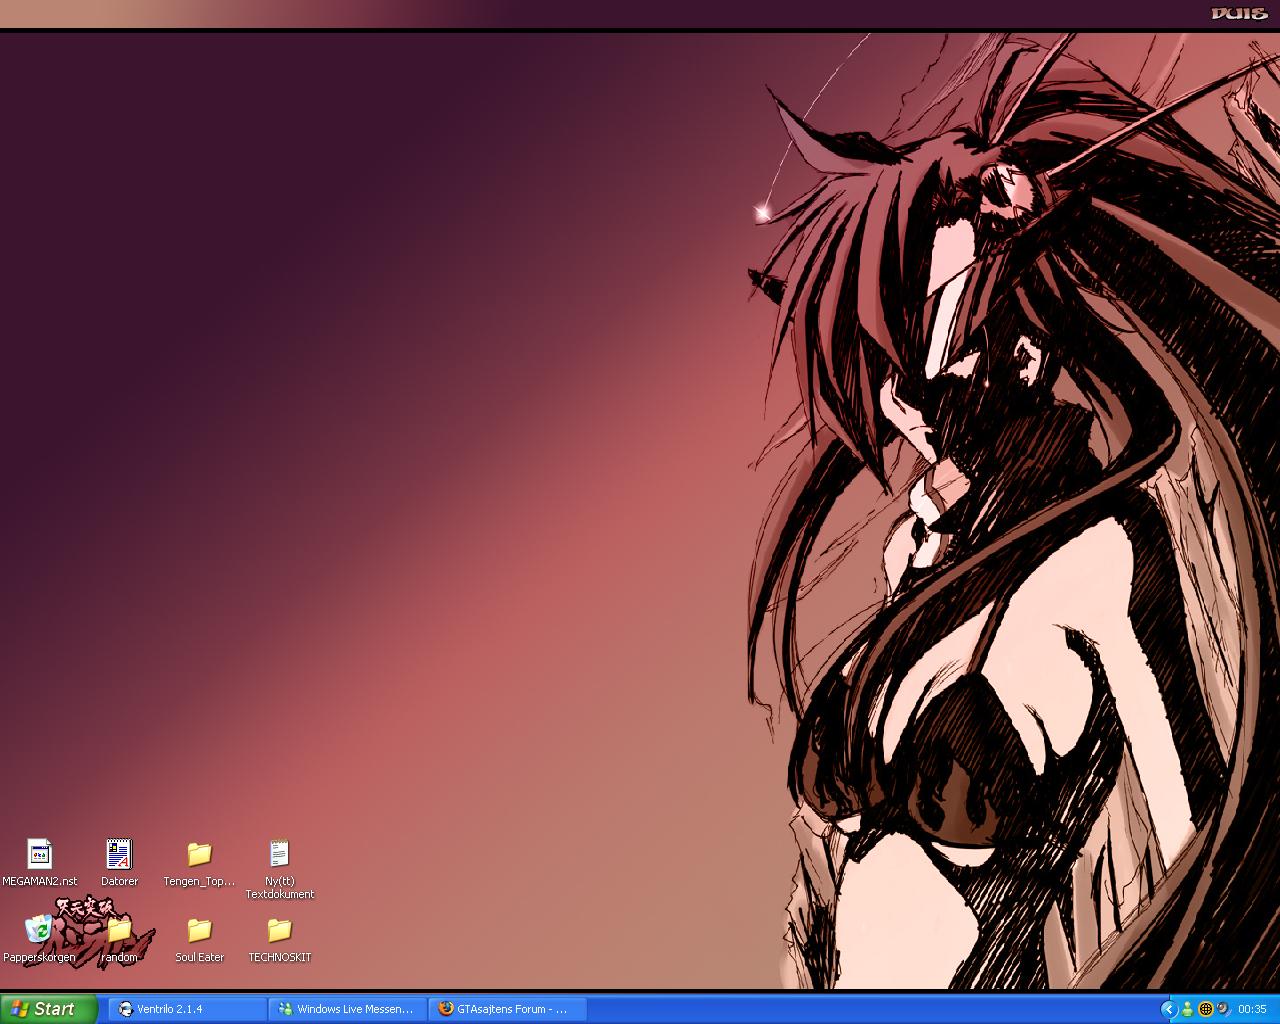Switch to Windows Live Messenger taskbar button
This screenshot has height=1024, width=1280.
click(347, 1009)
